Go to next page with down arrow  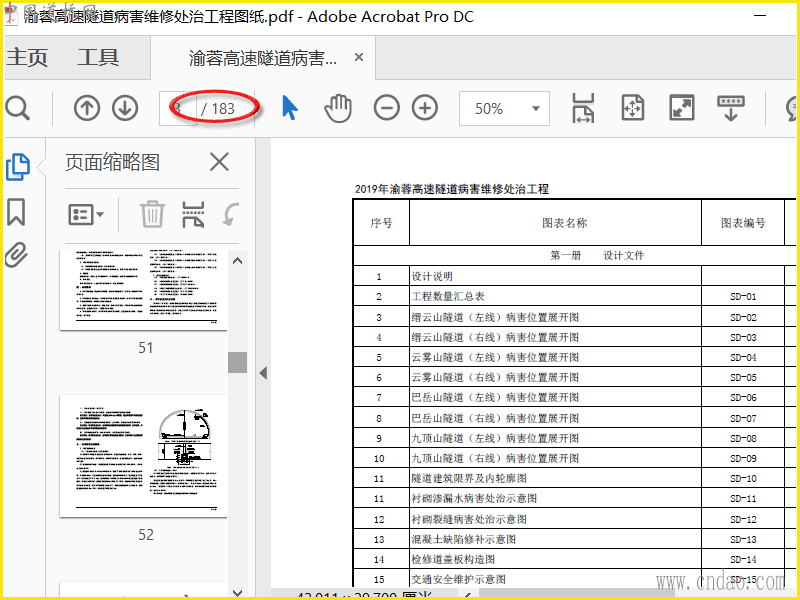tap(125, 108)
